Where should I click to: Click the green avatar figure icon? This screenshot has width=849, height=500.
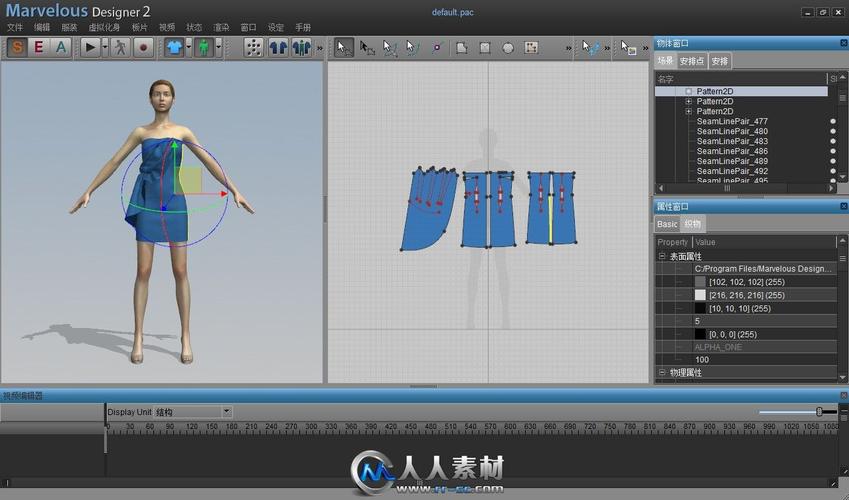(x=204, y=48)
